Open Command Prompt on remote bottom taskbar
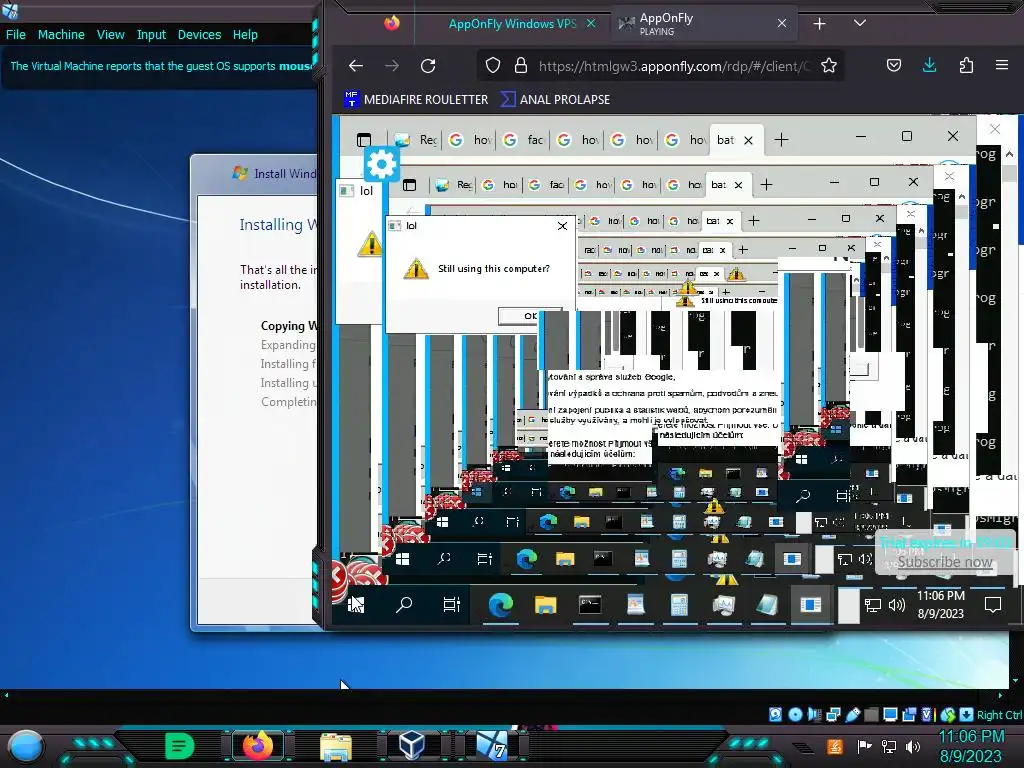The height and width of the screenshot is (768, 1024). pos(590,605)
